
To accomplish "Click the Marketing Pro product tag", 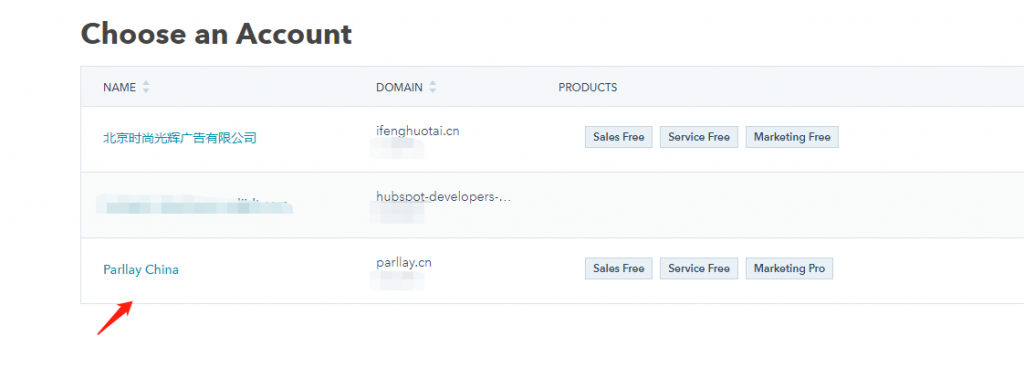I will click(x=790, y=268).
